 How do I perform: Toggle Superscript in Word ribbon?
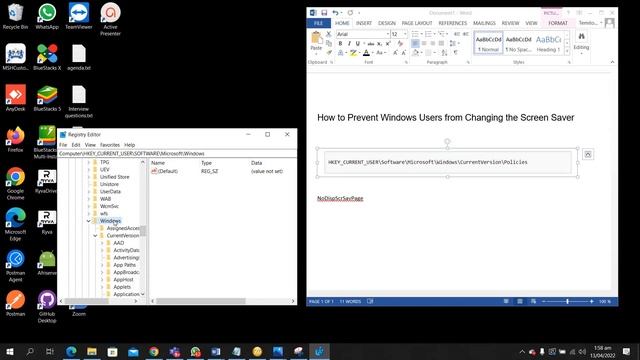pos(388,43)
